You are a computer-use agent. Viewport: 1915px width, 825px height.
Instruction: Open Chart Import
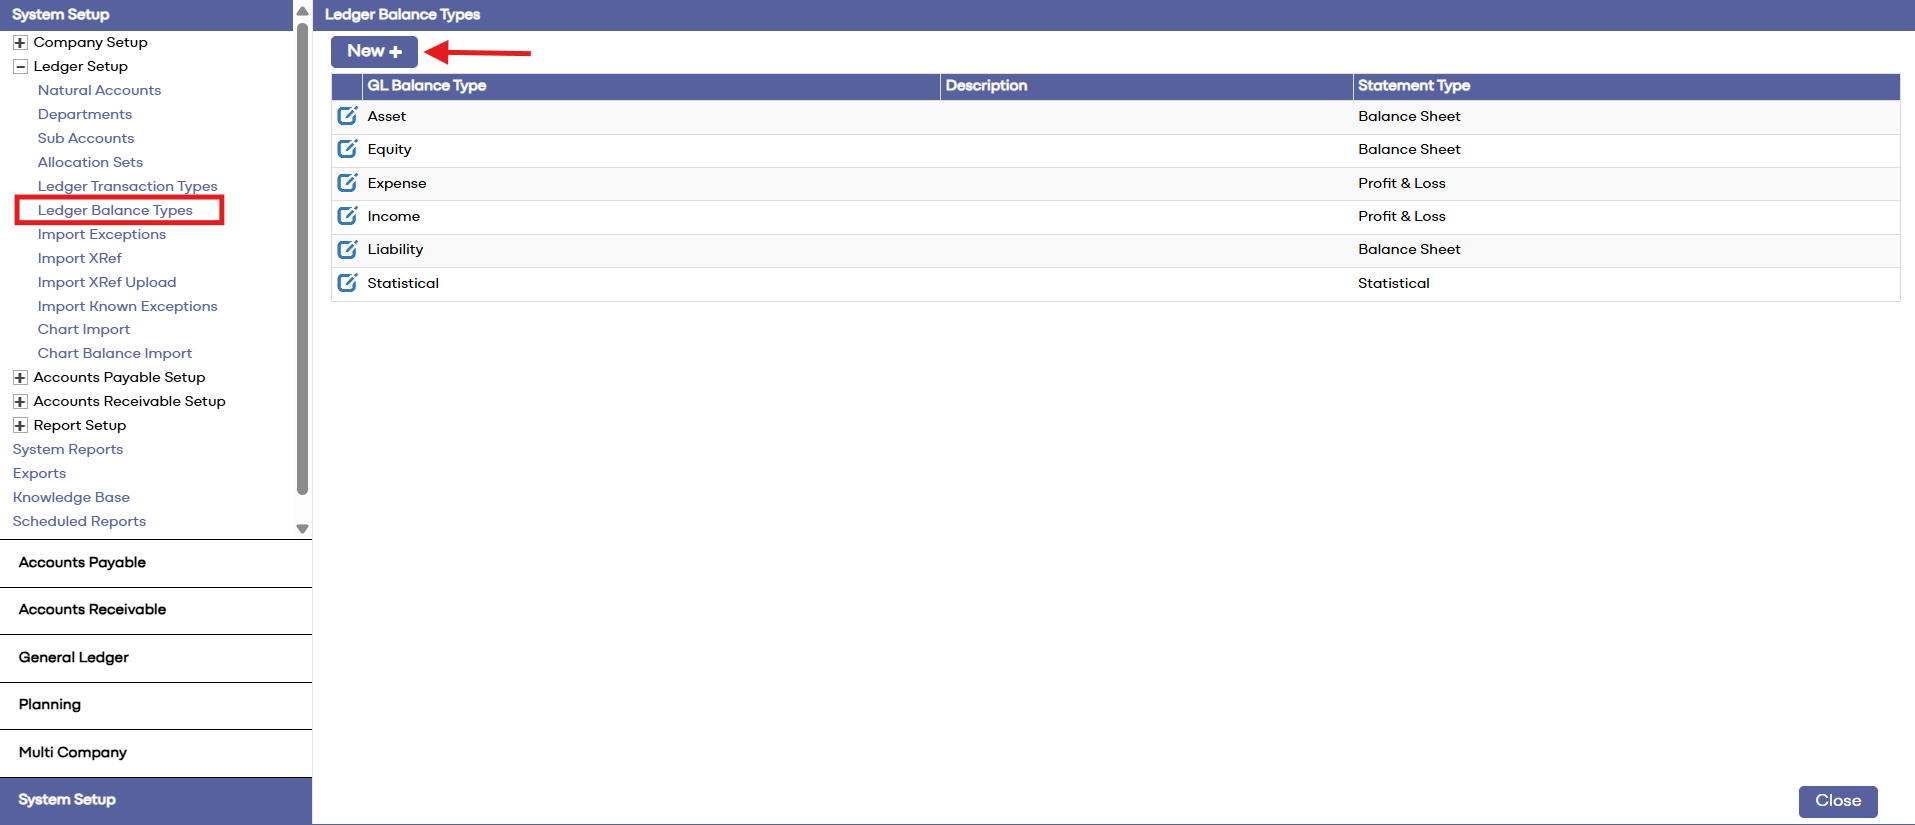coord(84,329)
